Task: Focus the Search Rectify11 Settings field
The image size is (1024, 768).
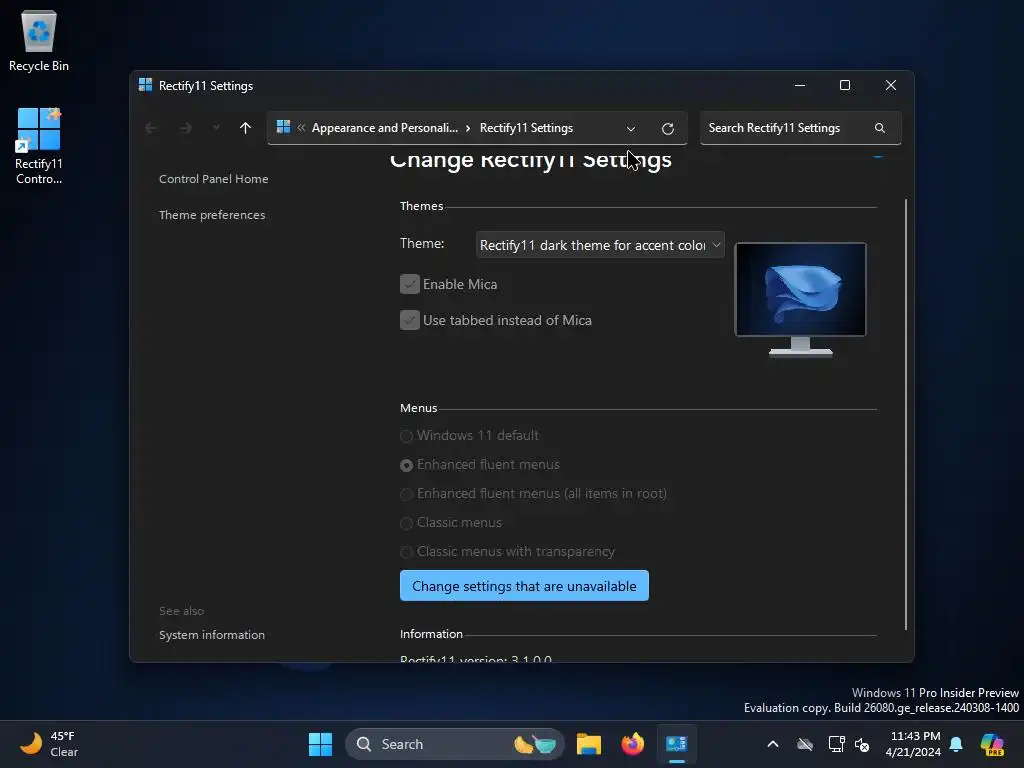Action: point(800,128)
